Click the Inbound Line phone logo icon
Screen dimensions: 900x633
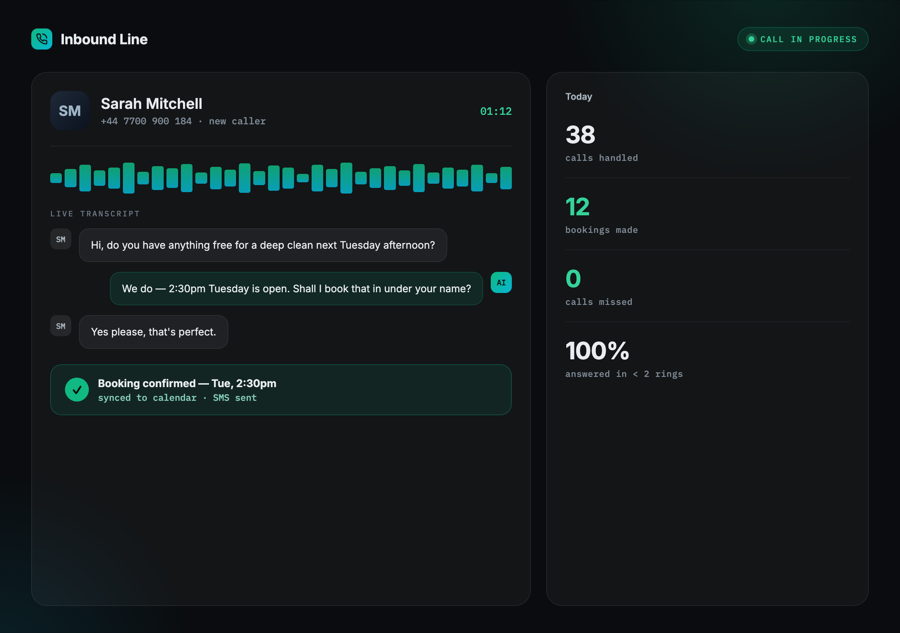click(41, 39)
